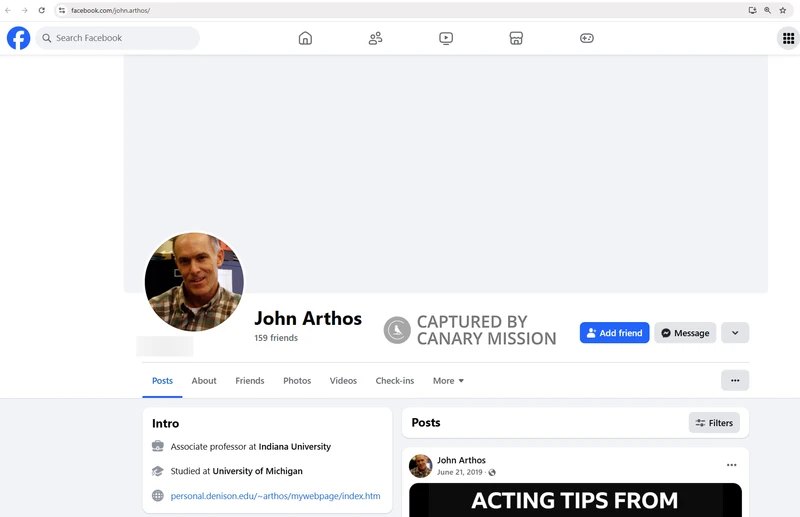Open the Facebook logo home link
Screen dimensions: 800x517
[x=18, y=38]
